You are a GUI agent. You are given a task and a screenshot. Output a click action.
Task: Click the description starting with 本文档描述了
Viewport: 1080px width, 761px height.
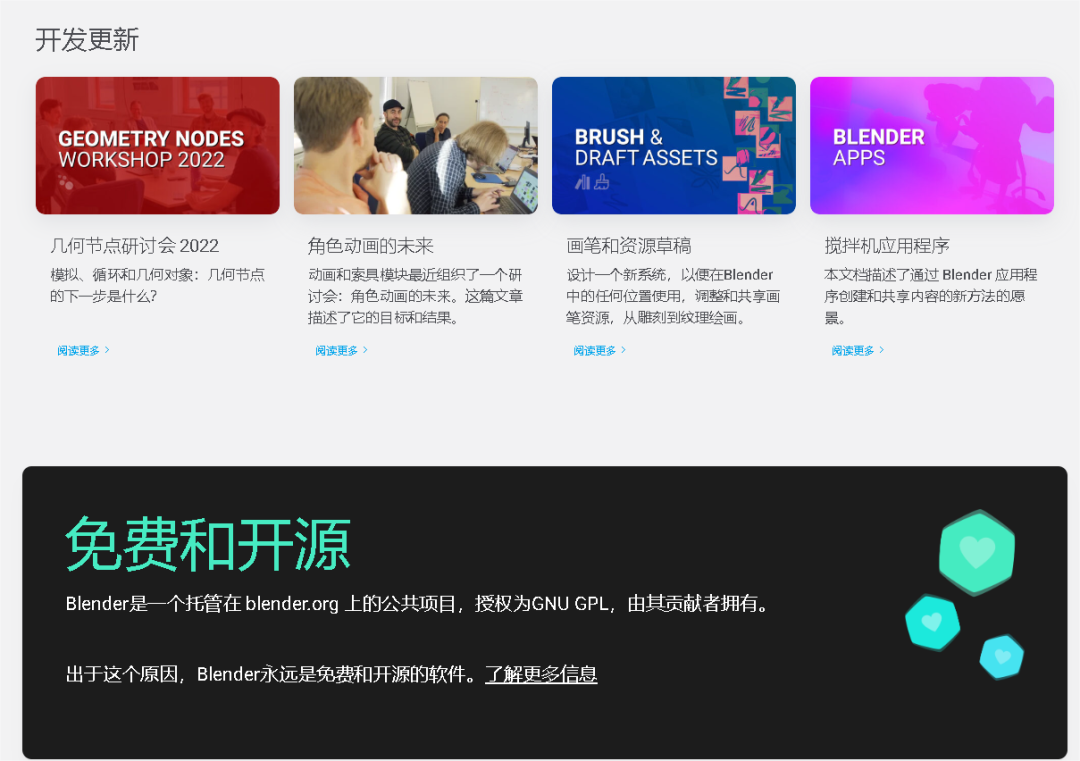click(931, 296)
